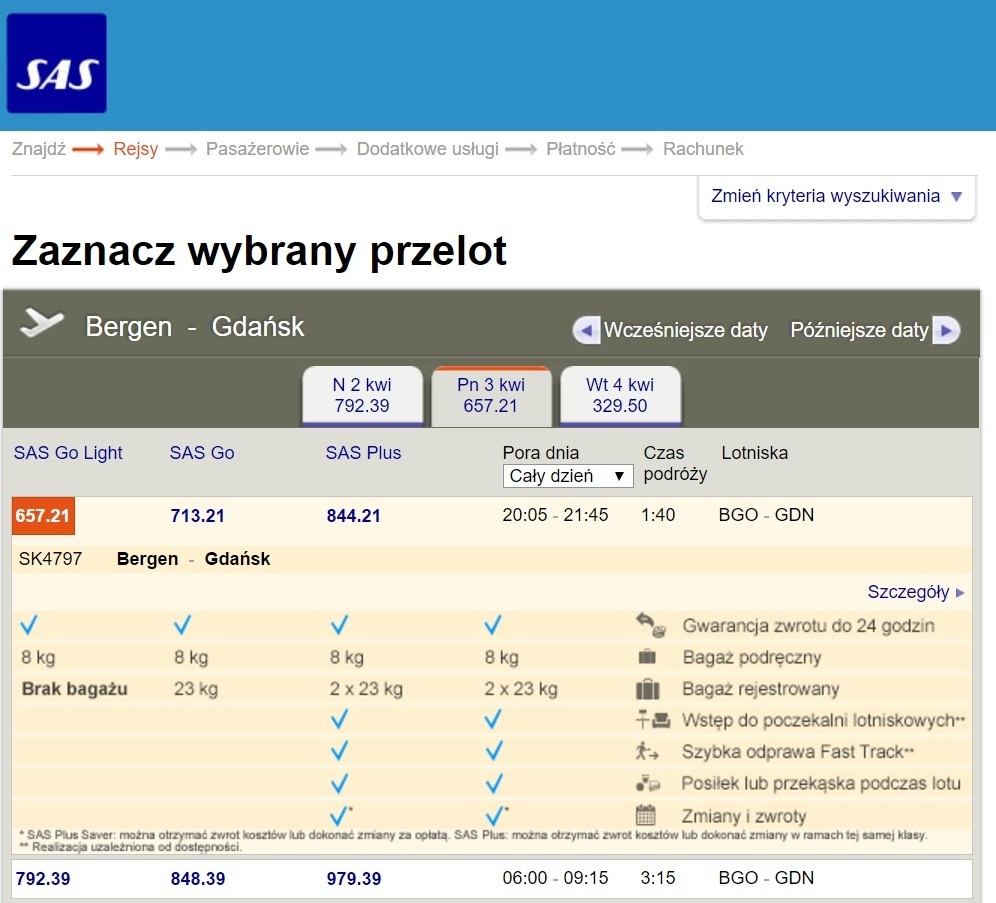Open Szczegóły flight details link
996x903 pixels.
point(908,592)
